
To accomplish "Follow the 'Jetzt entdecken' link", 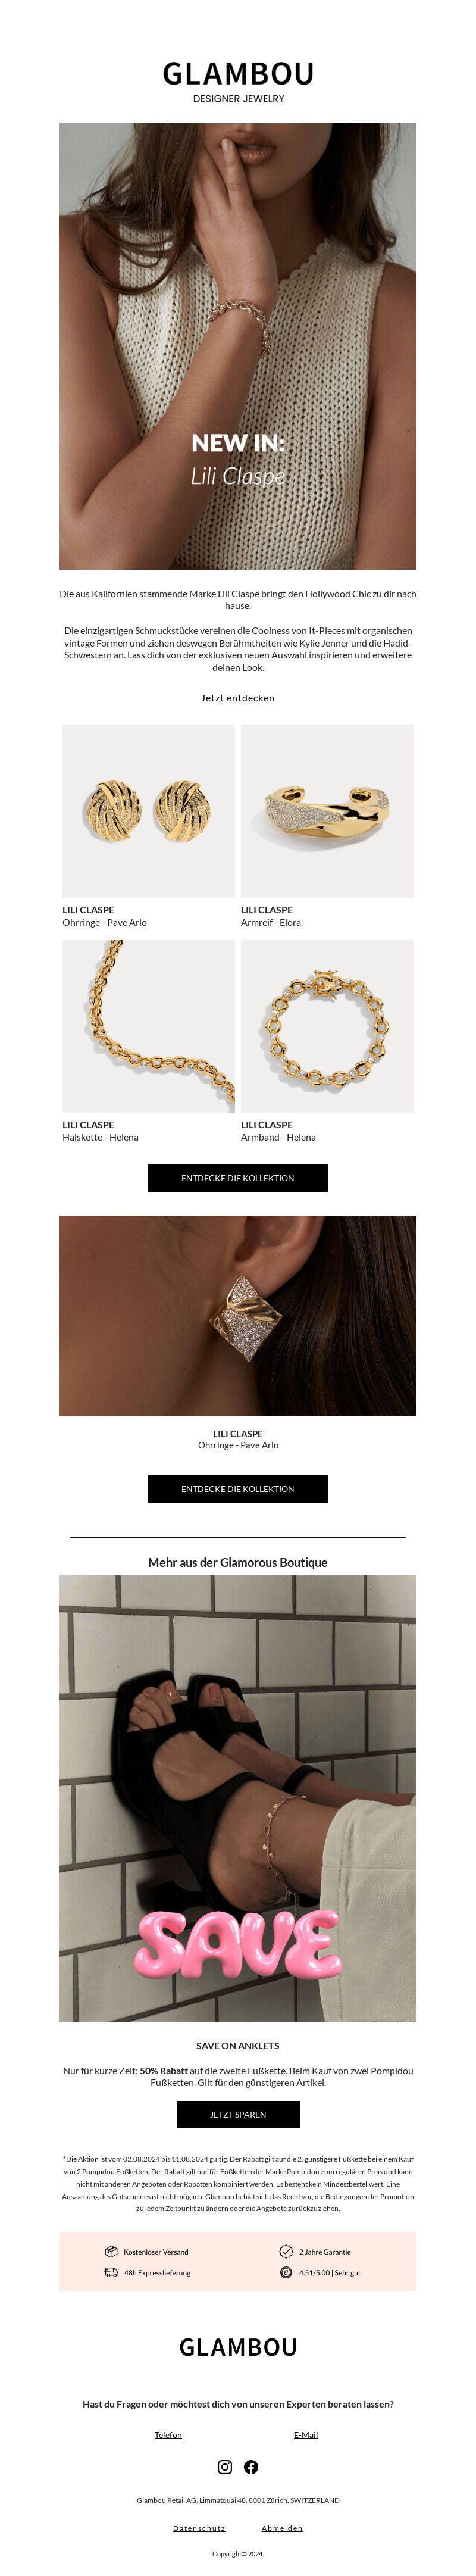I will [238, 698].
